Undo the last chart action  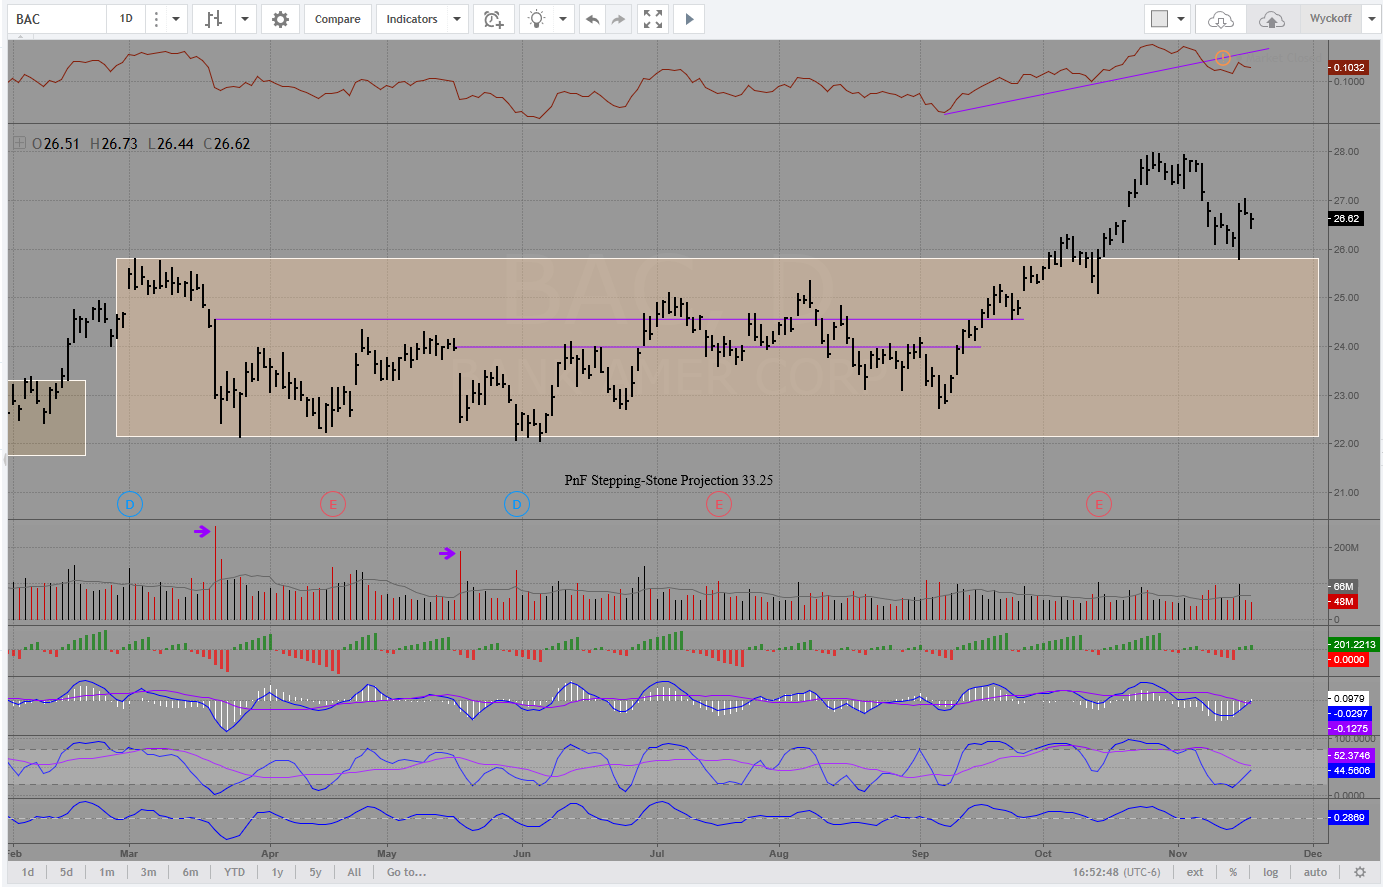pyautogui.click(x=593, y=19)
